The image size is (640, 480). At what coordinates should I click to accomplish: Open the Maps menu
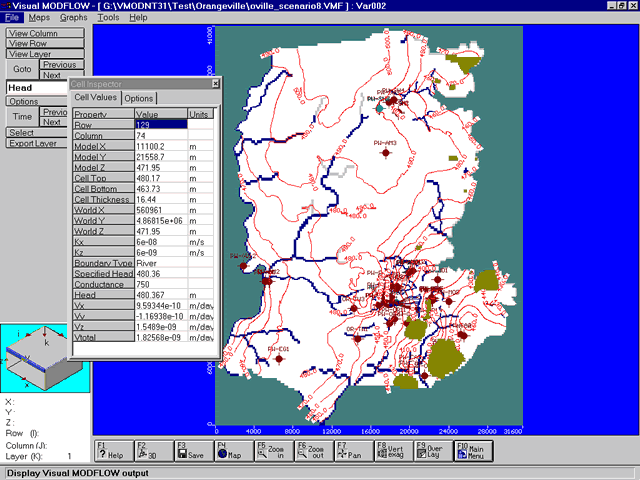(x=39, y=18)
